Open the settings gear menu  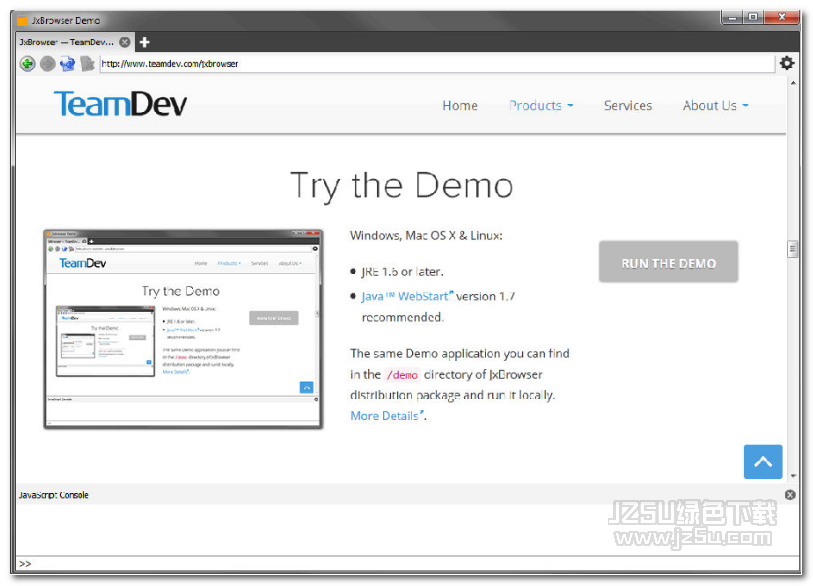(x=787, y=63)
